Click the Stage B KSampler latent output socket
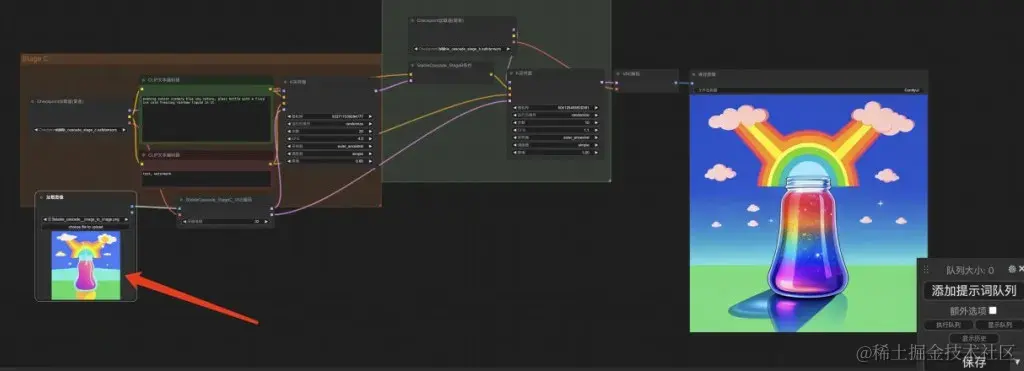 [x=600, y=82]
